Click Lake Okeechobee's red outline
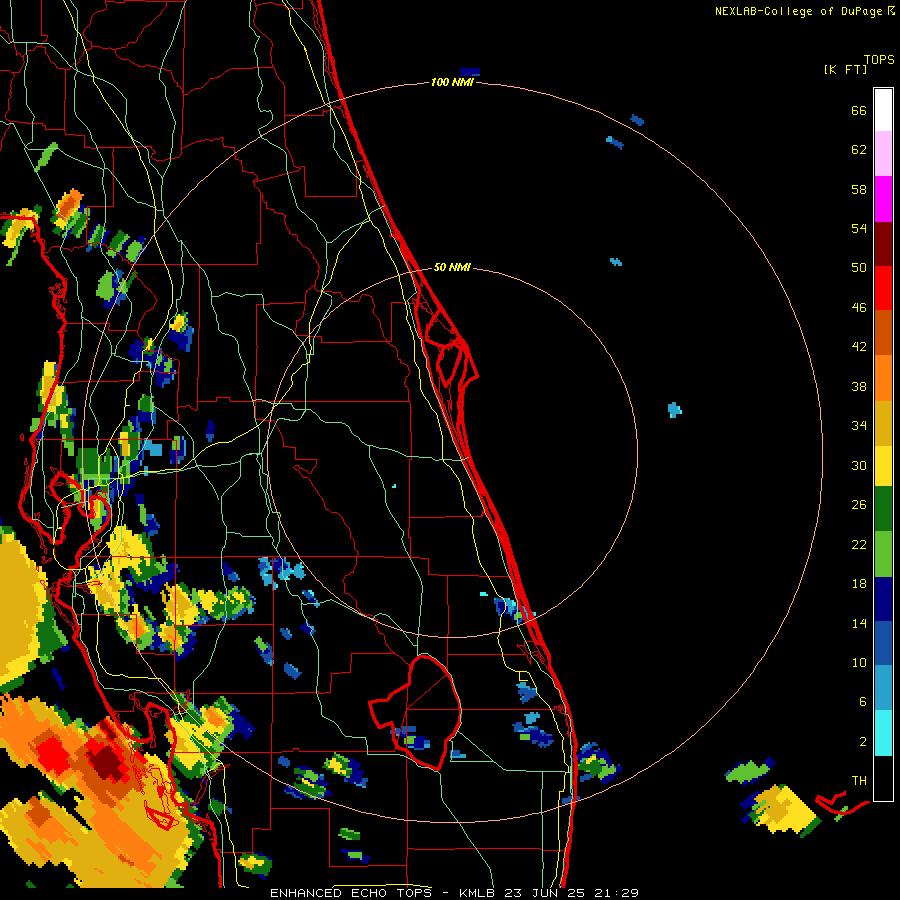The width and height of the screenshot is (900, 900). click(417, 712)
